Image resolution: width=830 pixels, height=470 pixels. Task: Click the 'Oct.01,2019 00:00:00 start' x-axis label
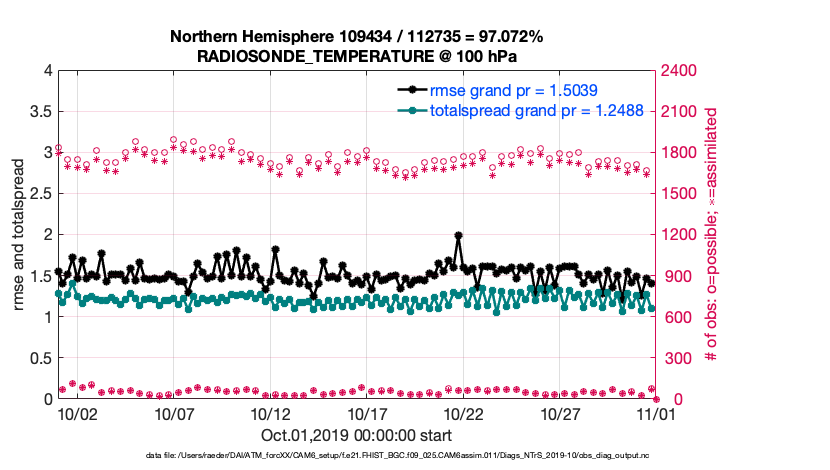click(x=356, y=435)
